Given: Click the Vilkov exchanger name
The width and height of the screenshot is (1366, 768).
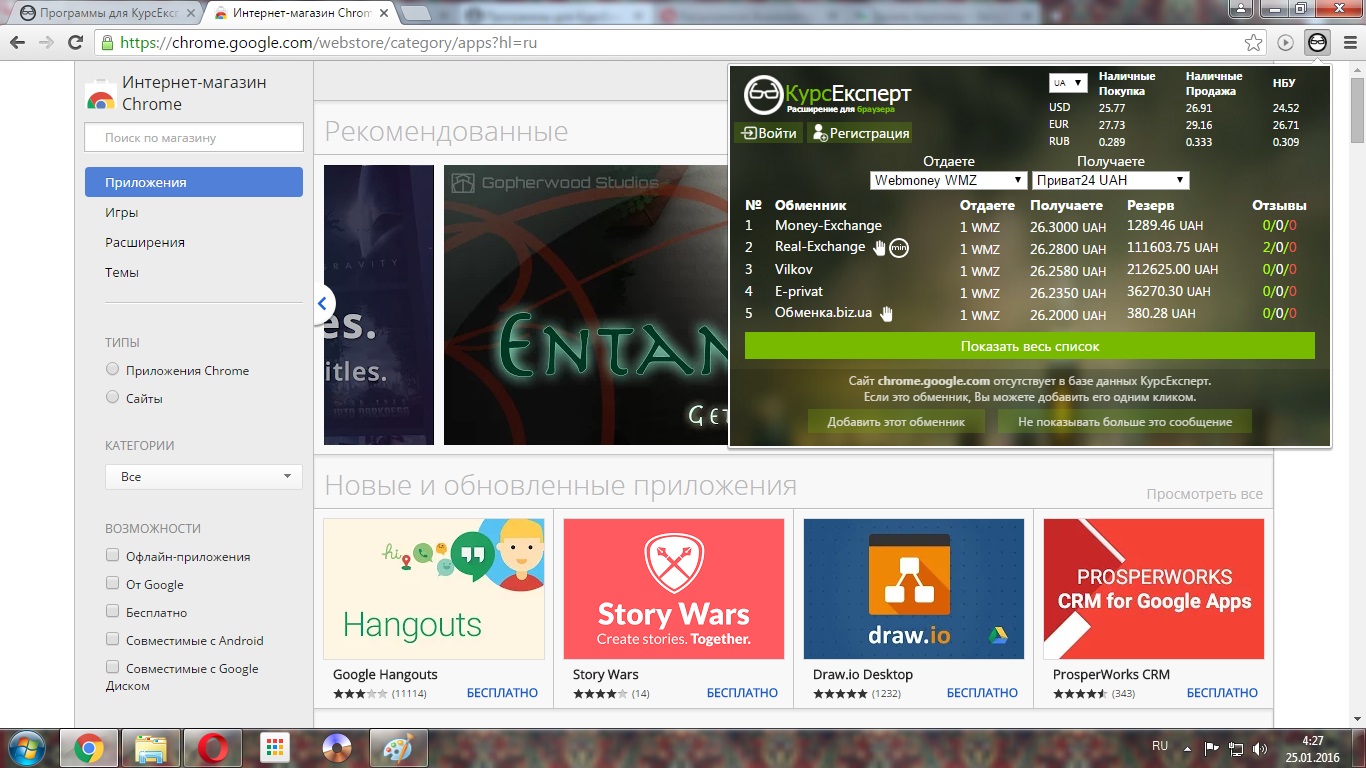Looking at the screenshot, I should point(794,269).
